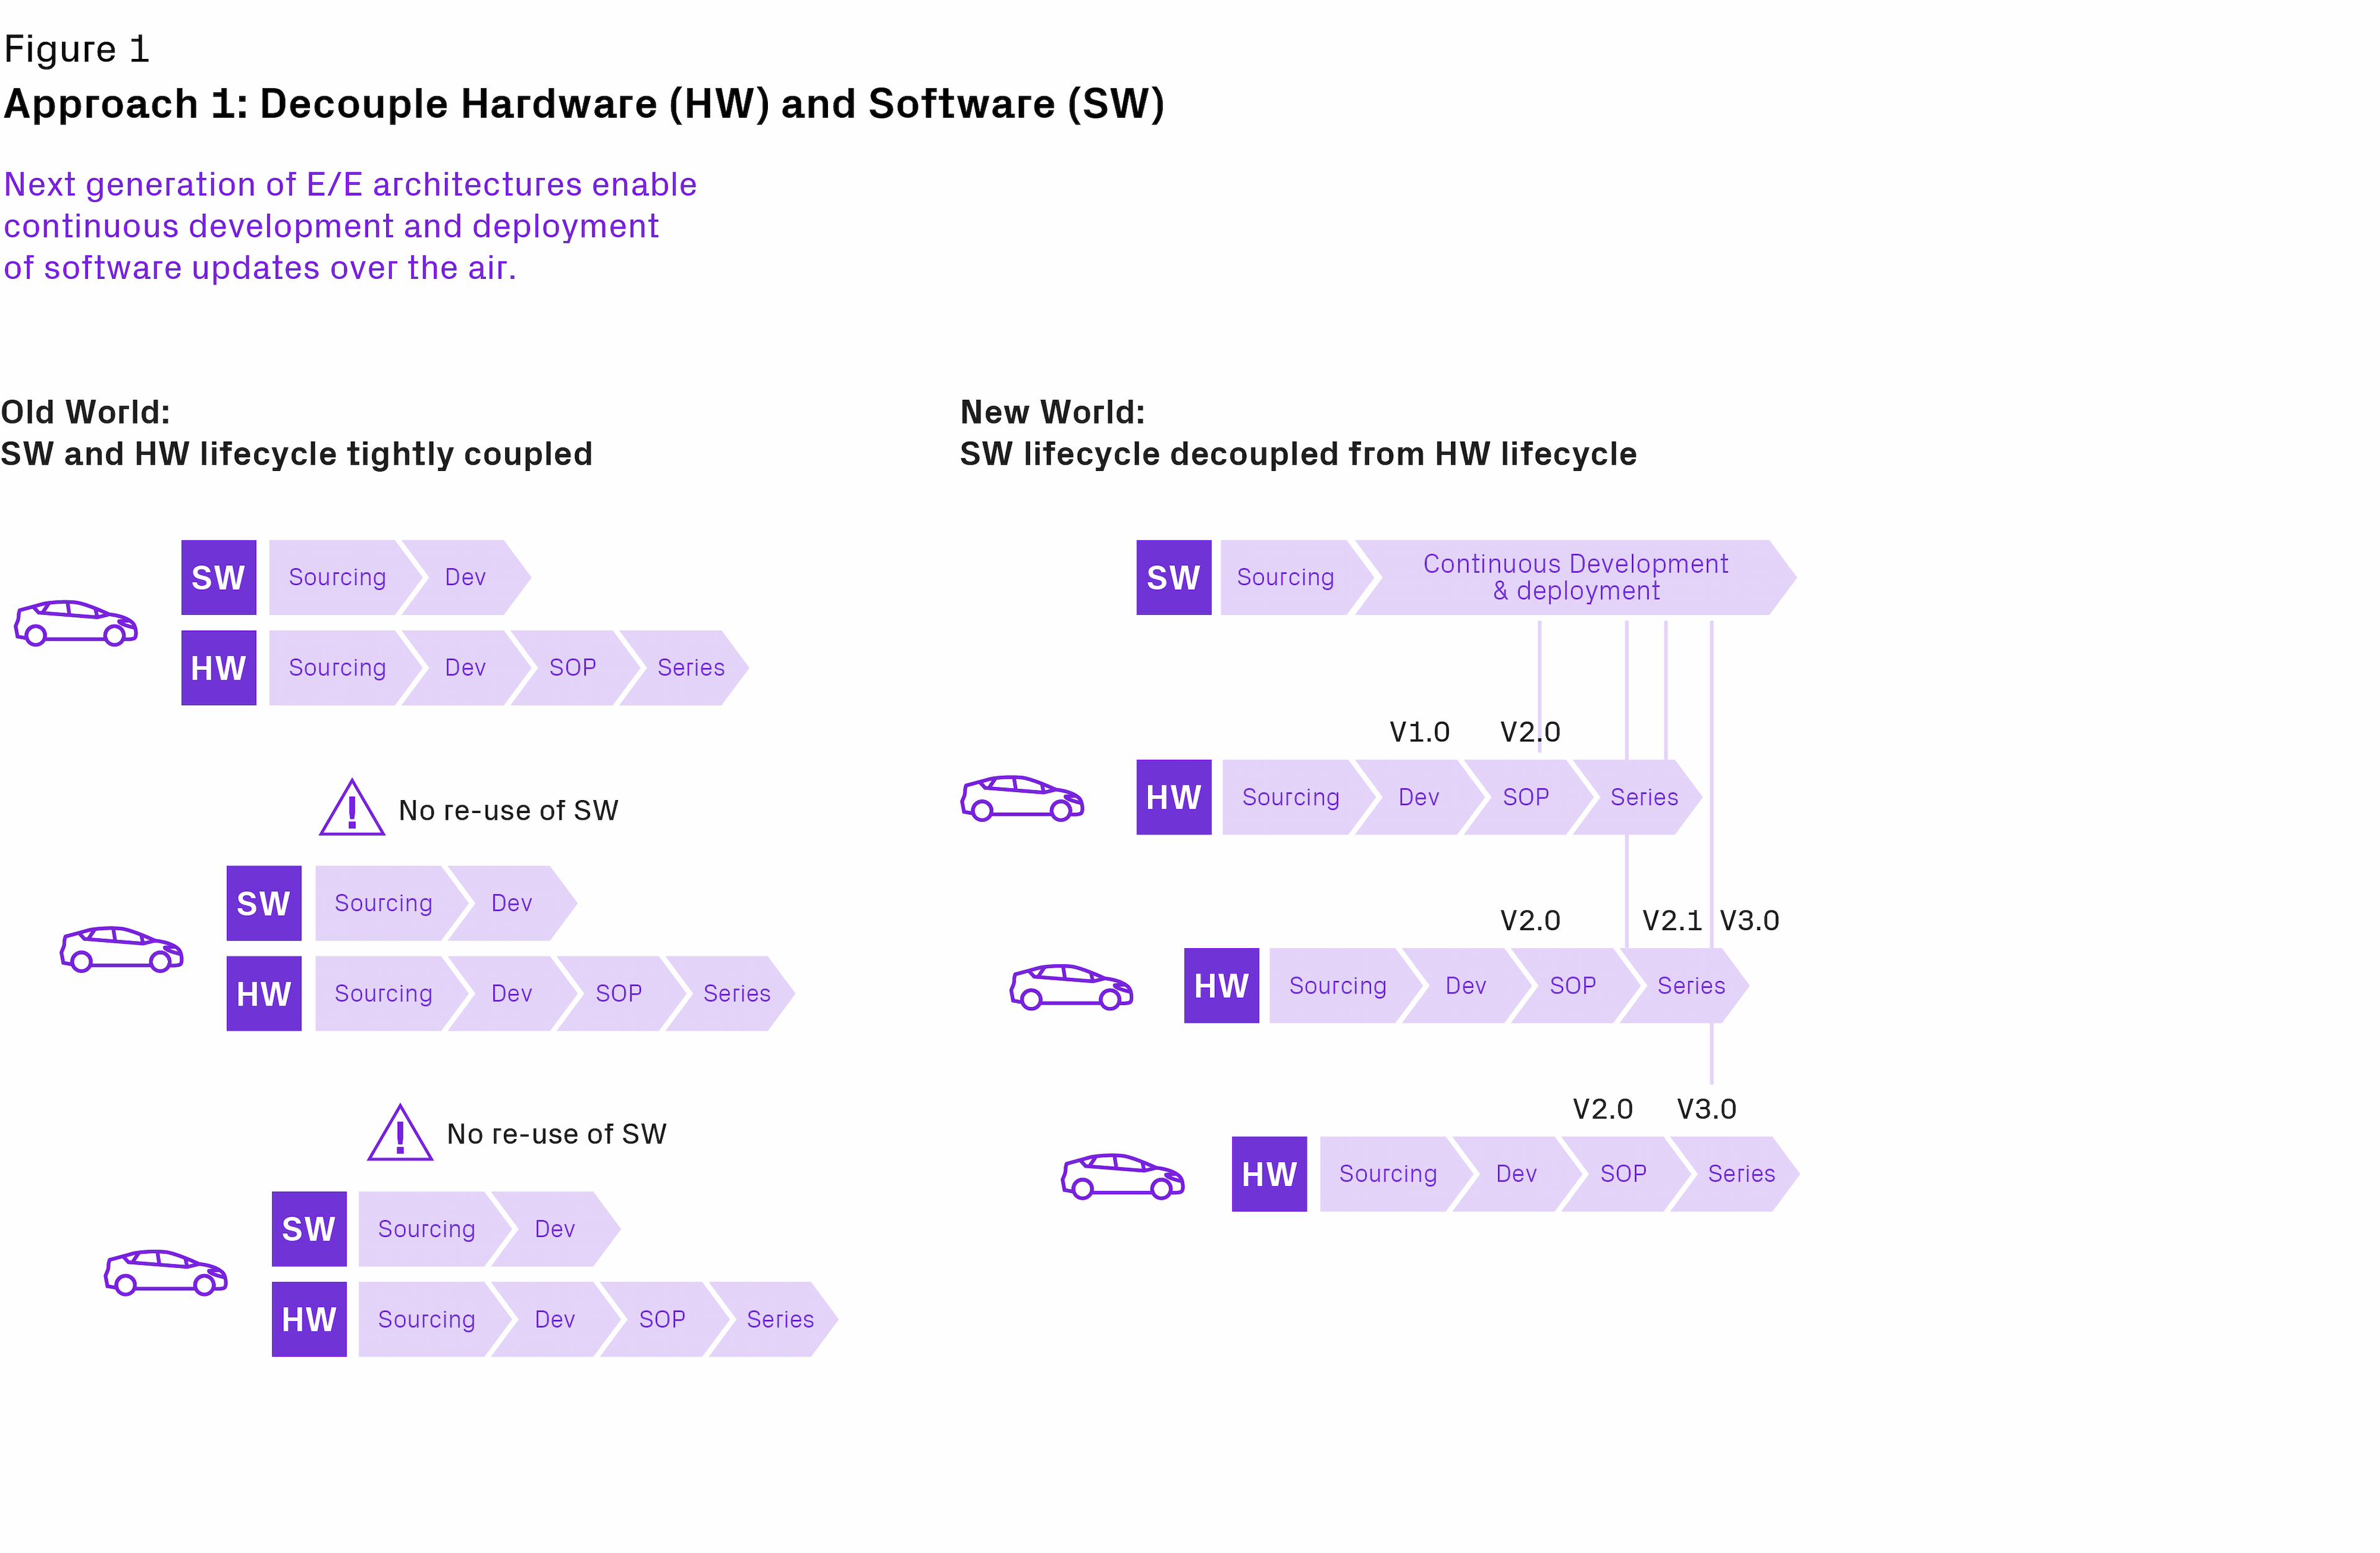The width and height of the screenshot is (2380, 1553).
Task: Click the 'V2.1' version label
Action: (1672, 921)
